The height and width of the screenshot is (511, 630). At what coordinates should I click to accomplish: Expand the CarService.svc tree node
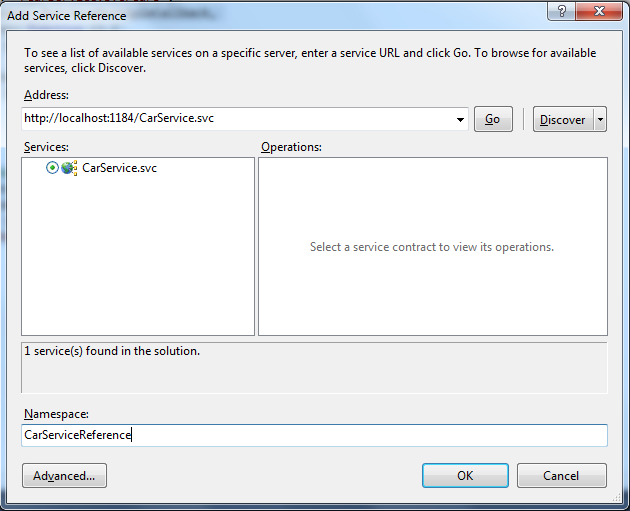tap(52, 168)
